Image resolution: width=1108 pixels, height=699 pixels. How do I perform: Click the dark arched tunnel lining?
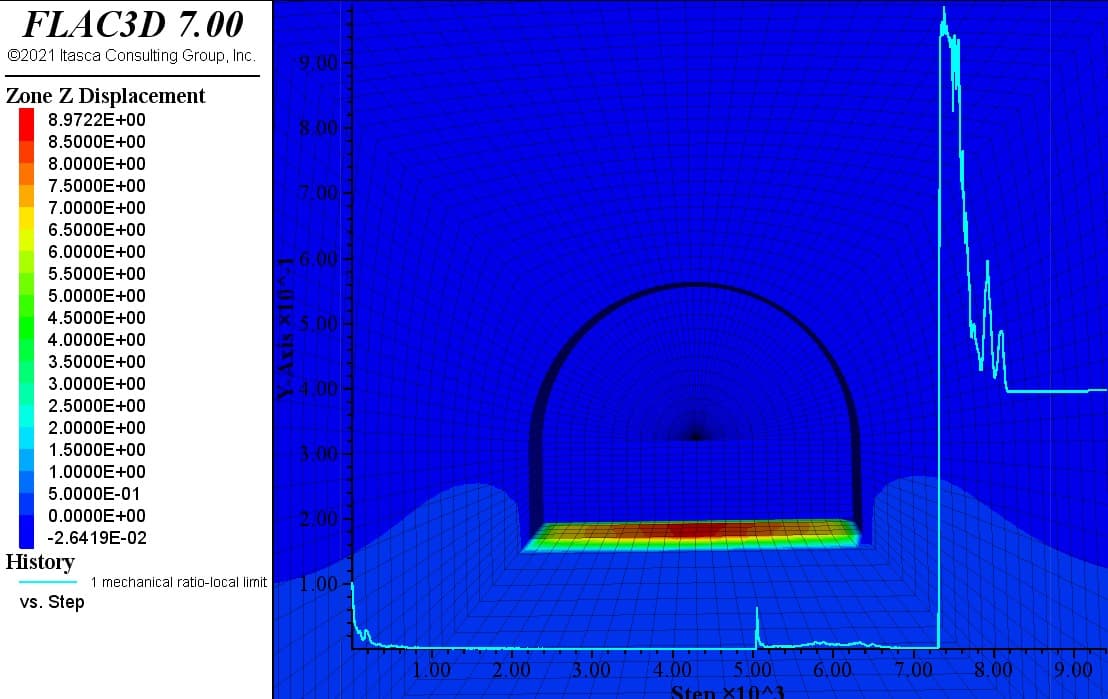tap(695, 287)
